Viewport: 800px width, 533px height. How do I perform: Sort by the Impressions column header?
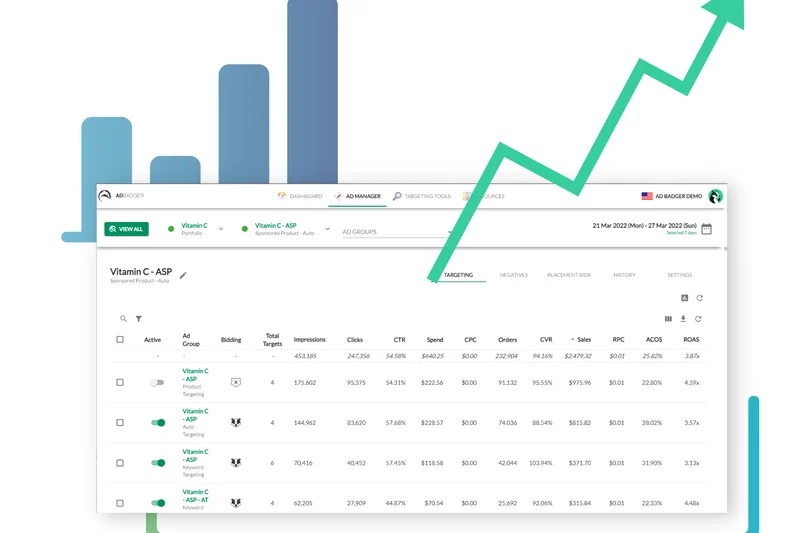click(x=309, y=339)
